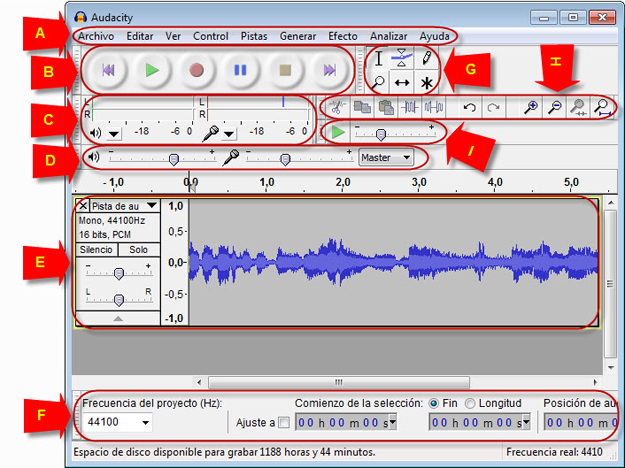
Task: Close the audio track with X button
Action: pos(83,206)
